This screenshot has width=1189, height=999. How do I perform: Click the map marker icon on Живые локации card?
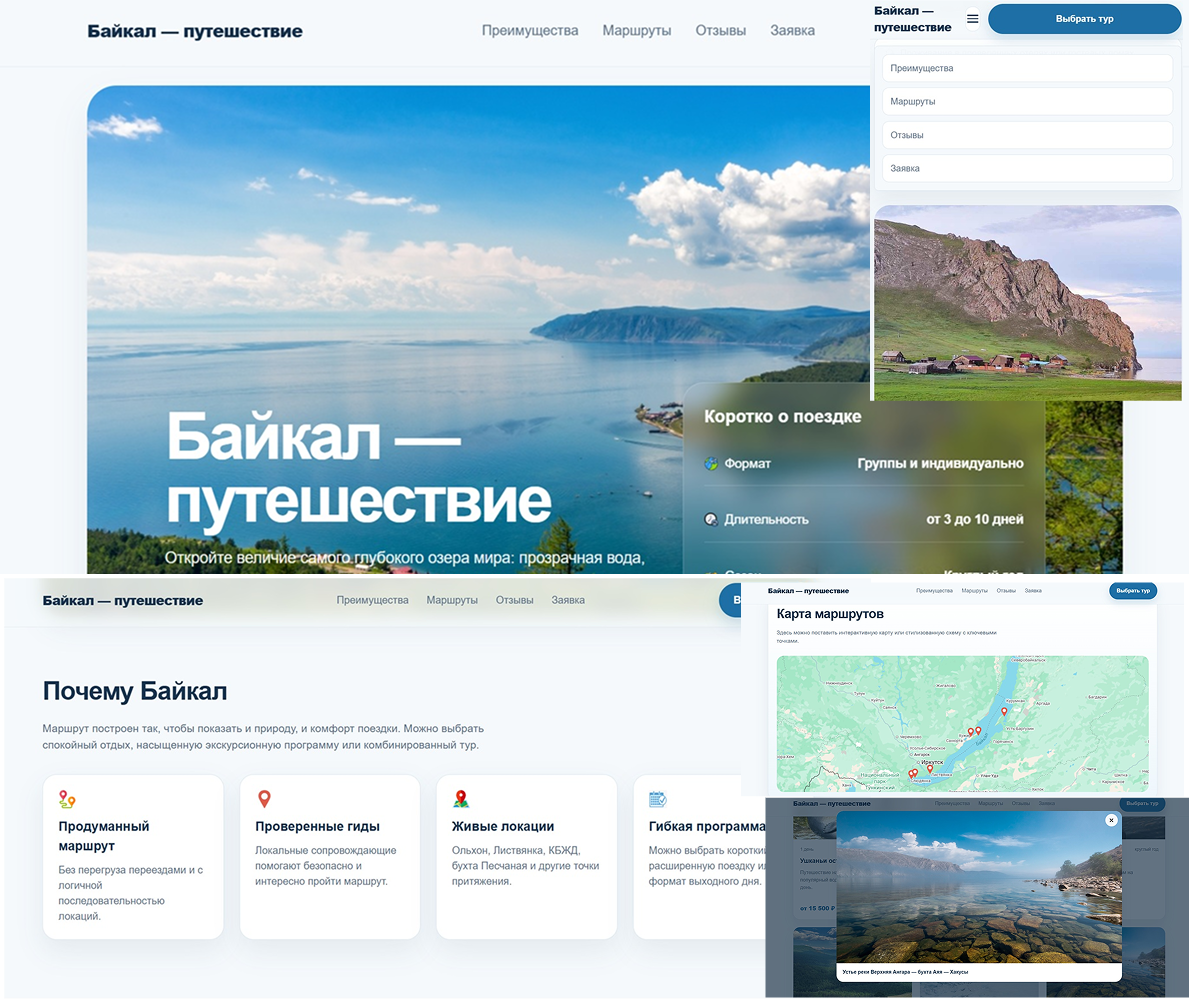pos(460,799)
